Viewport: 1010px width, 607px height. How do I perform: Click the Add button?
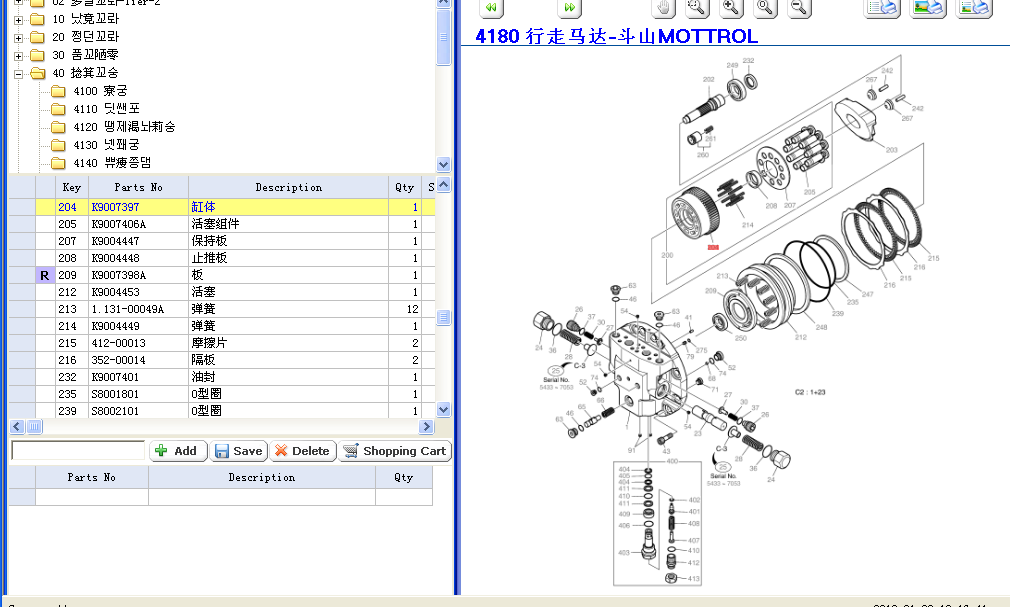click(x=178, y=451)
